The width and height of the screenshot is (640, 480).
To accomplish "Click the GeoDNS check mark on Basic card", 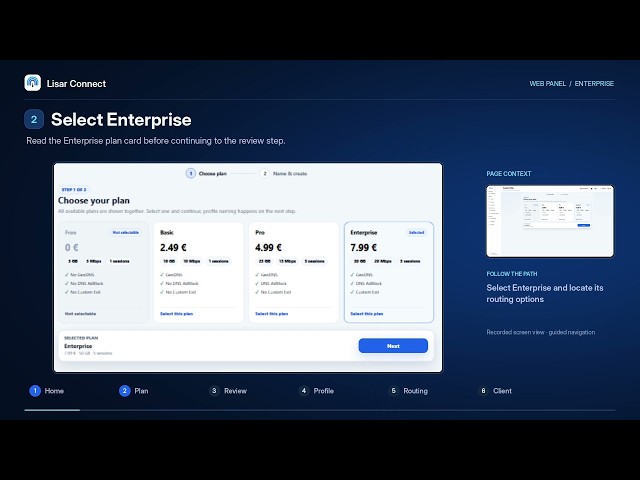I will (162, 275).
